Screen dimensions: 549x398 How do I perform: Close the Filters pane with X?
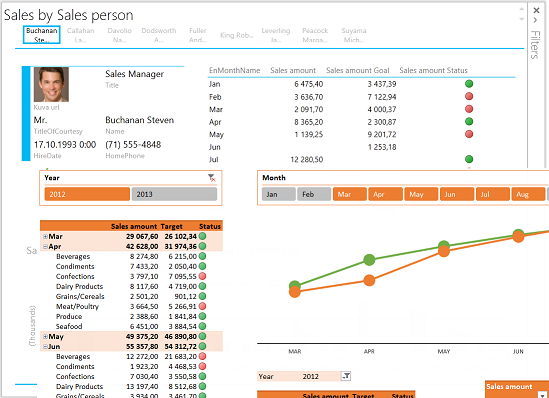536,10
